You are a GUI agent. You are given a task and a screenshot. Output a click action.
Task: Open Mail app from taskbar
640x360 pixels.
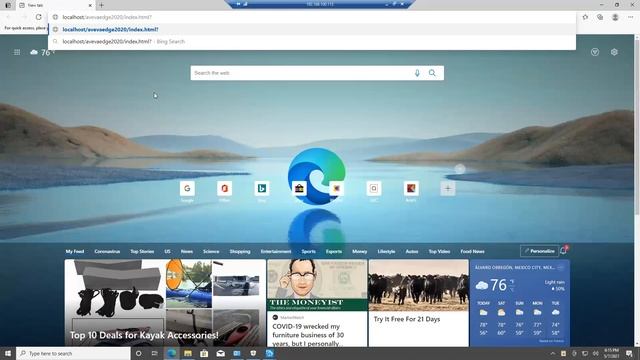point(220,353)
